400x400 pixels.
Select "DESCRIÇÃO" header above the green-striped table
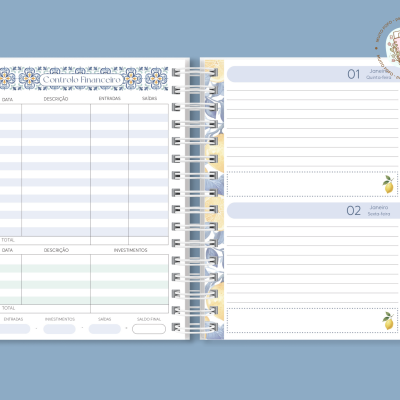click(56, 250)
